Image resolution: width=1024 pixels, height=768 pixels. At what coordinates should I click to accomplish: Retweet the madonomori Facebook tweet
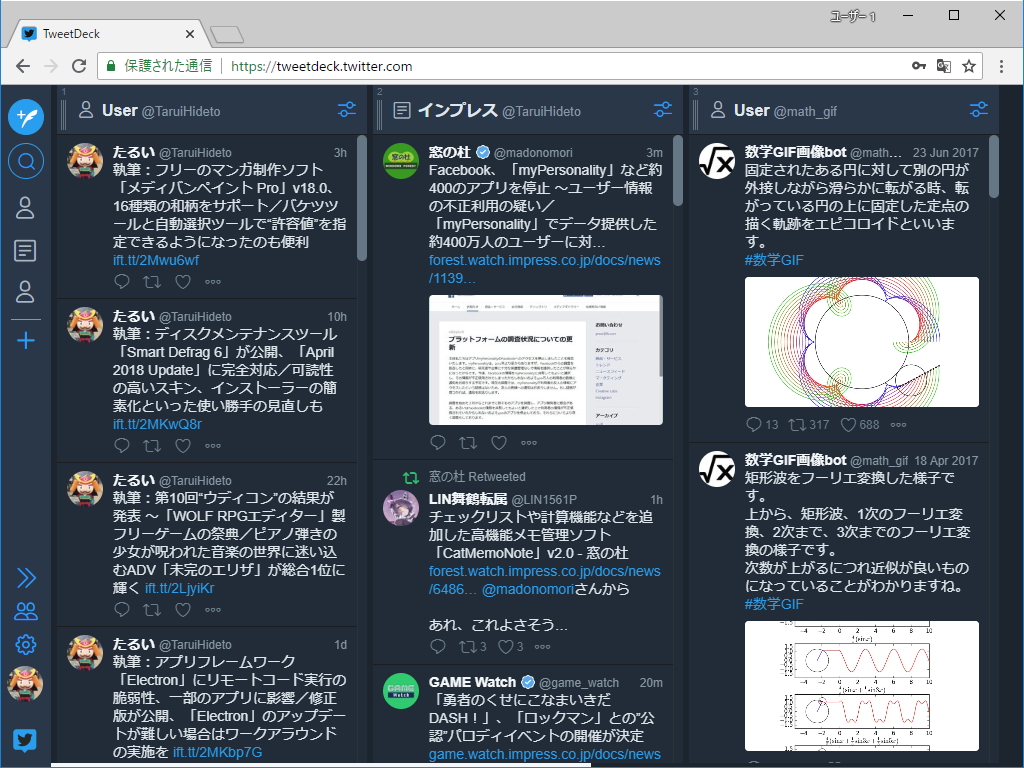pyautogui.click(x=469, y=442)
